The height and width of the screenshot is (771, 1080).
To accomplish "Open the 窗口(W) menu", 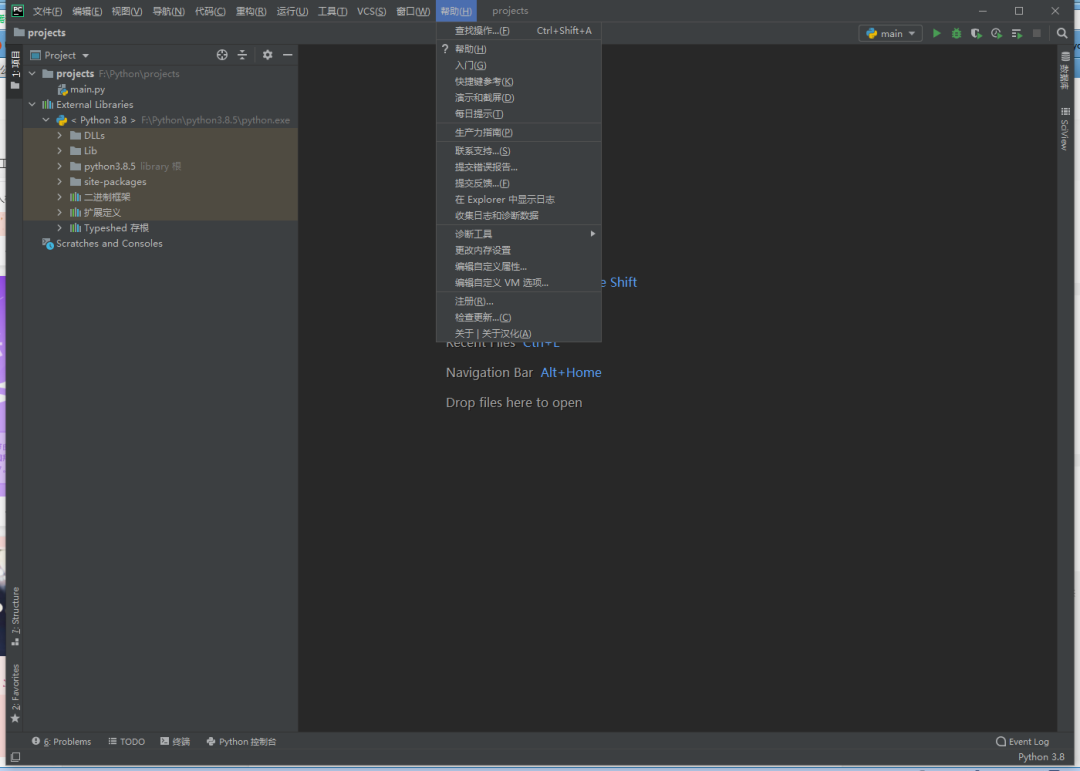I will [413, 11].
